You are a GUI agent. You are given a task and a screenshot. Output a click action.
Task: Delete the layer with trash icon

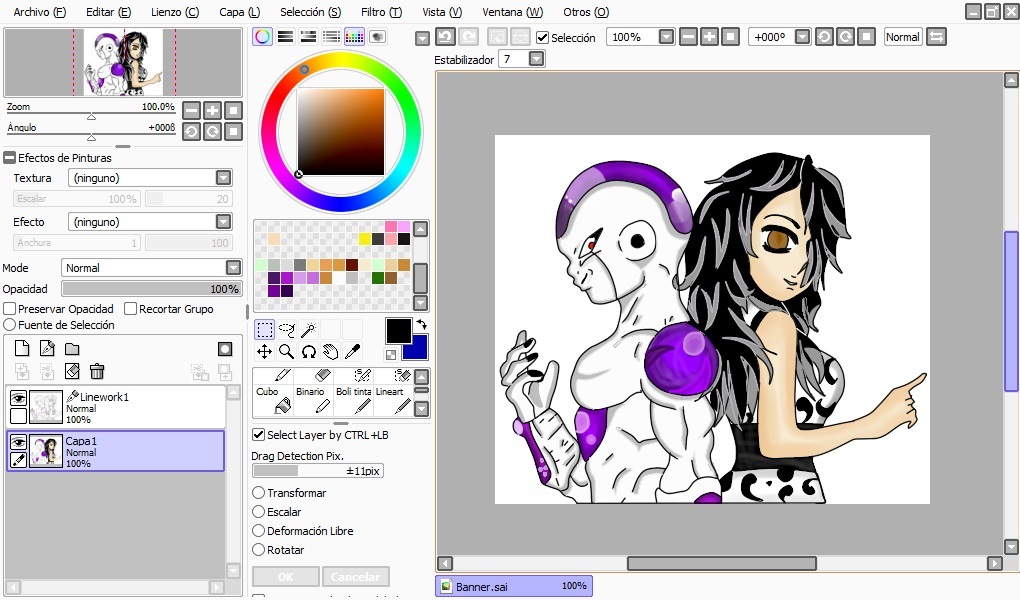point(97,372)
